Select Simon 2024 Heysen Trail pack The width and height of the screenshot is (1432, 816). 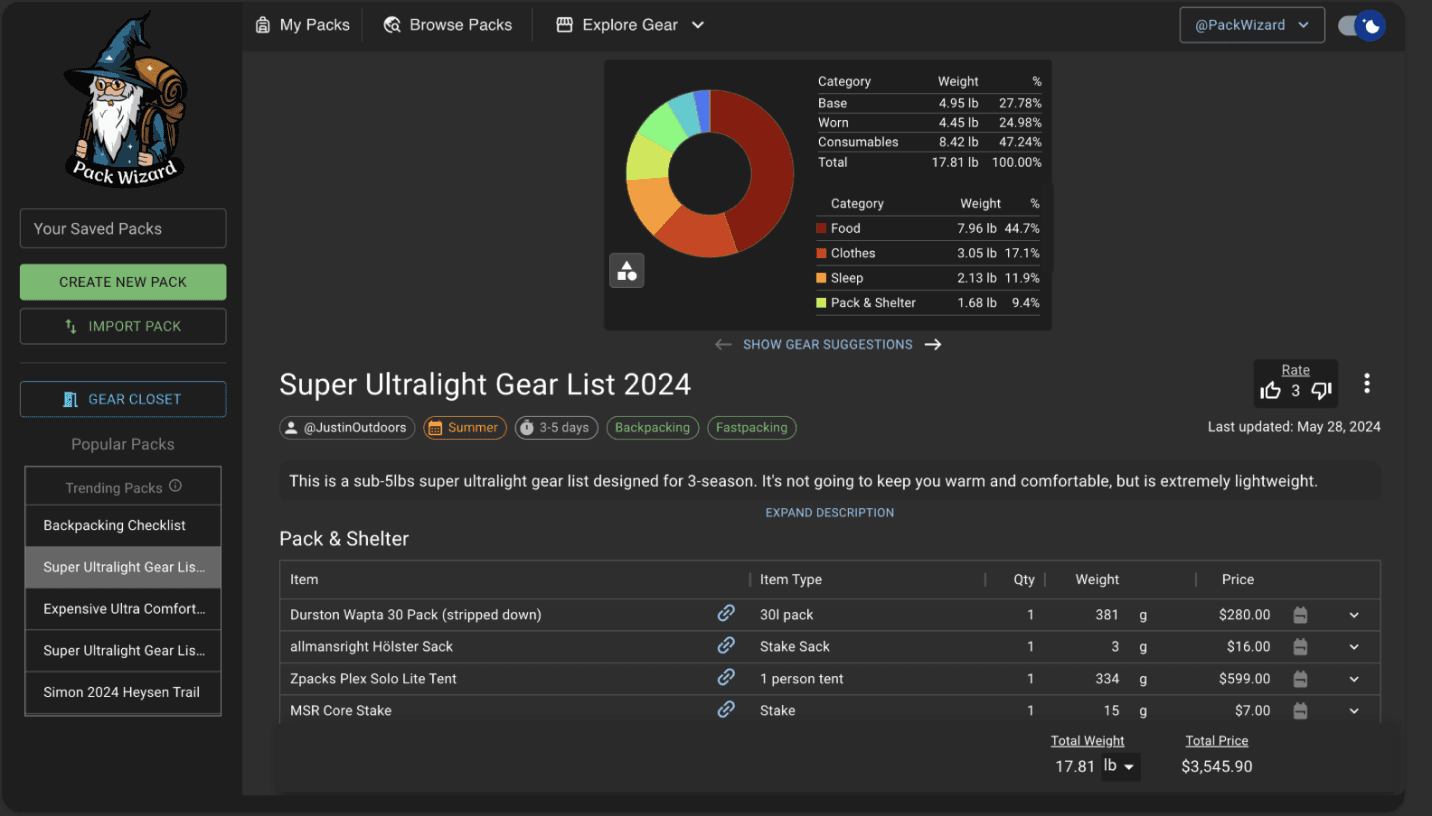pos(123,692)
